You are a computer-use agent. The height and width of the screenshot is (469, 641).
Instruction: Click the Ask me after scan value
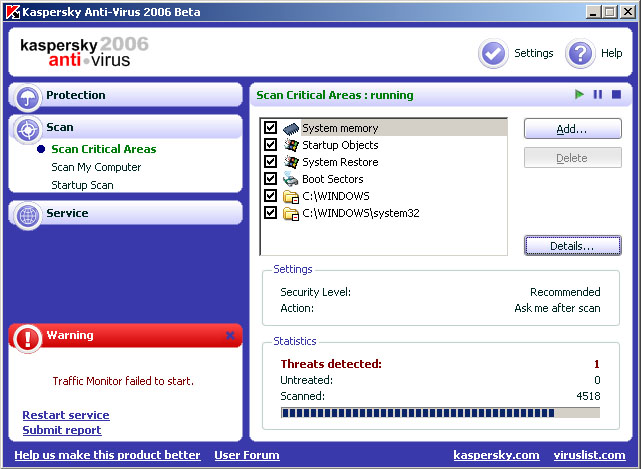557,308
